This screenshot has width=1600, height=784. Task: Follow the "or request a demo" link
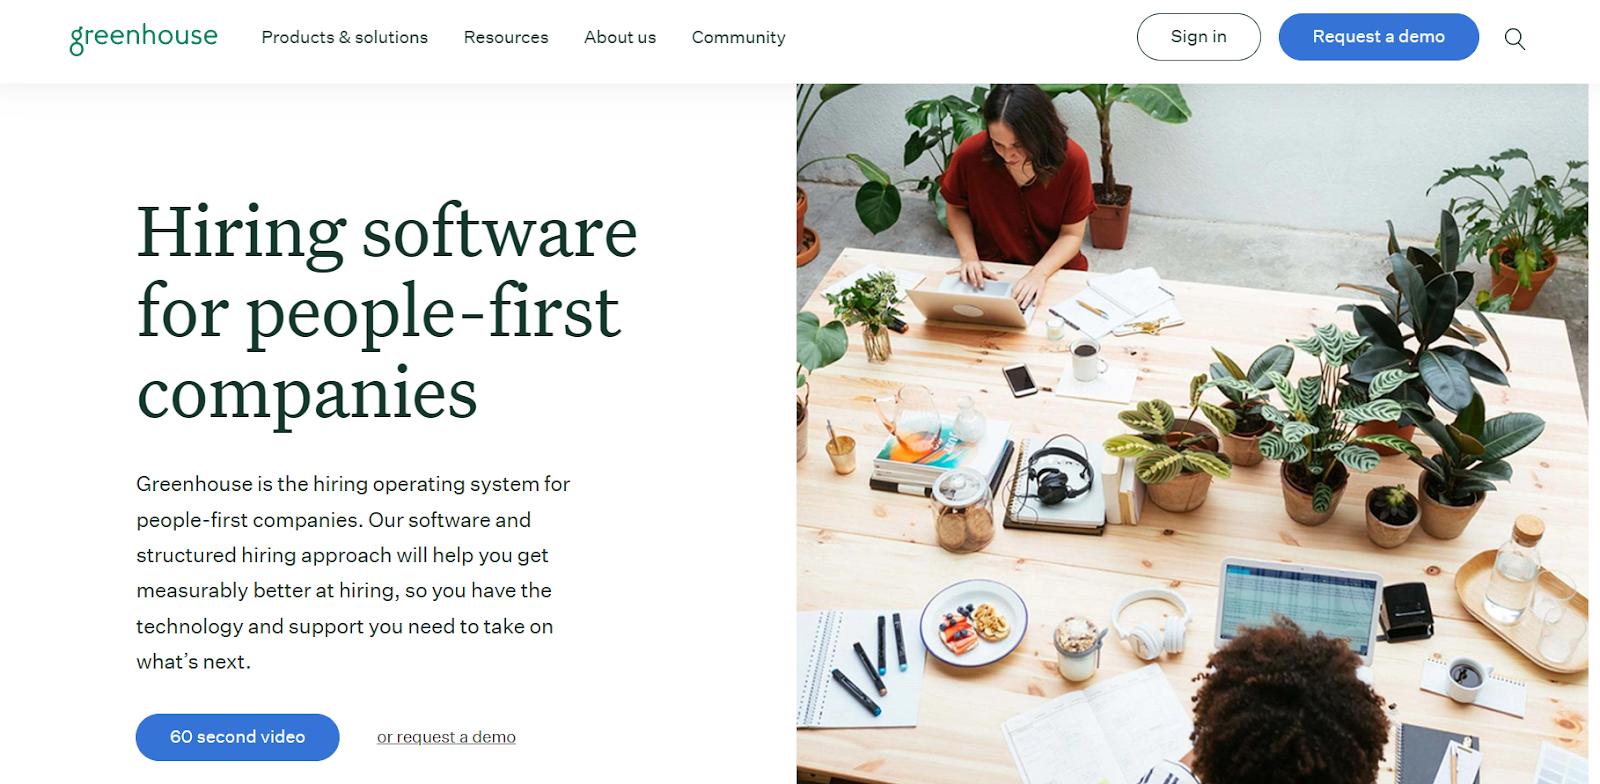pyautogui.click(x=446, y=737)
